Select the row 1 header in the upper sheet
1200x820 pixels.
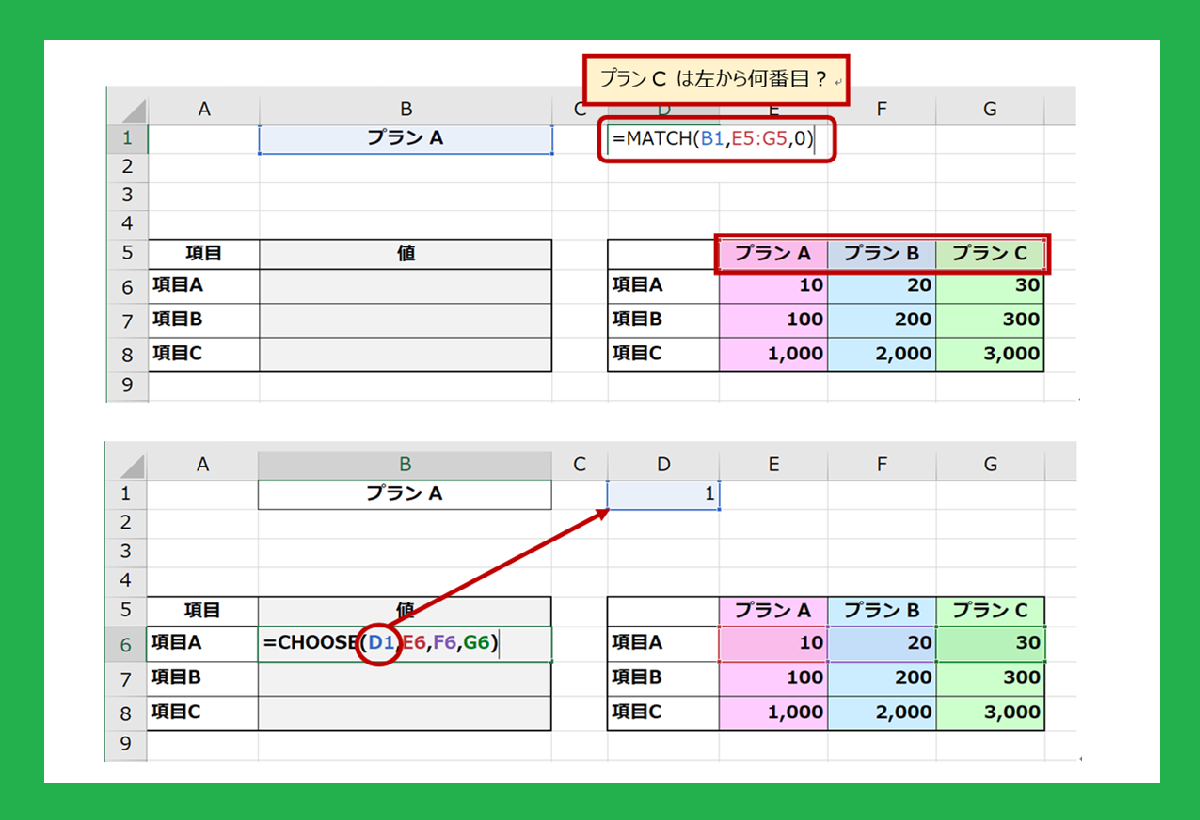pyautogui.click(x=126, y=139)
